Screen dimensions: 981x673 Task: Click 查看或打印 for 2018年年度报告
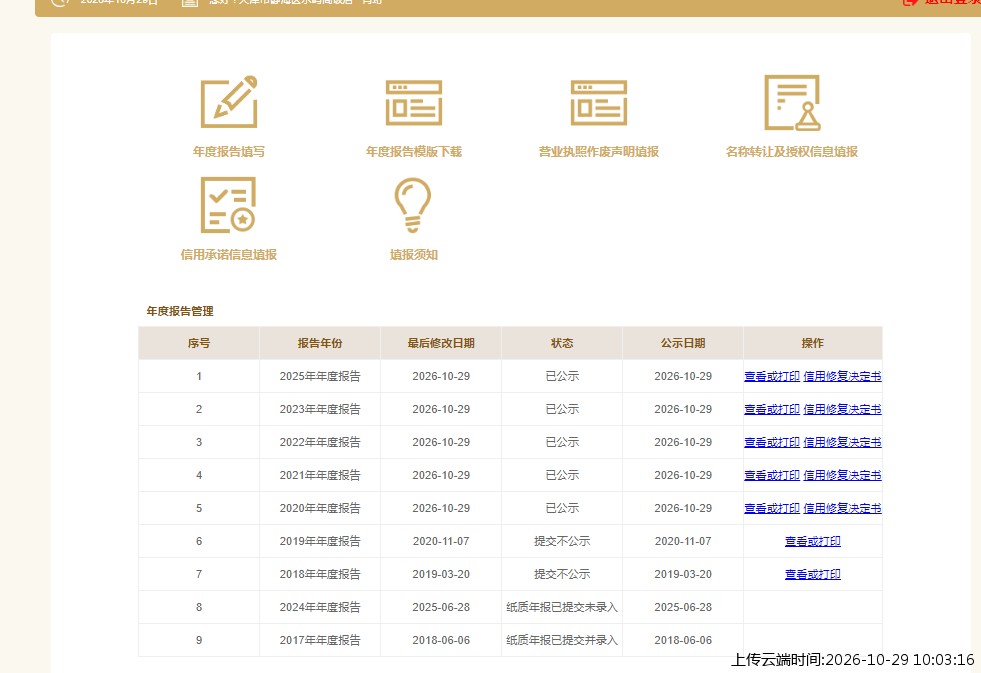point(813,574)
